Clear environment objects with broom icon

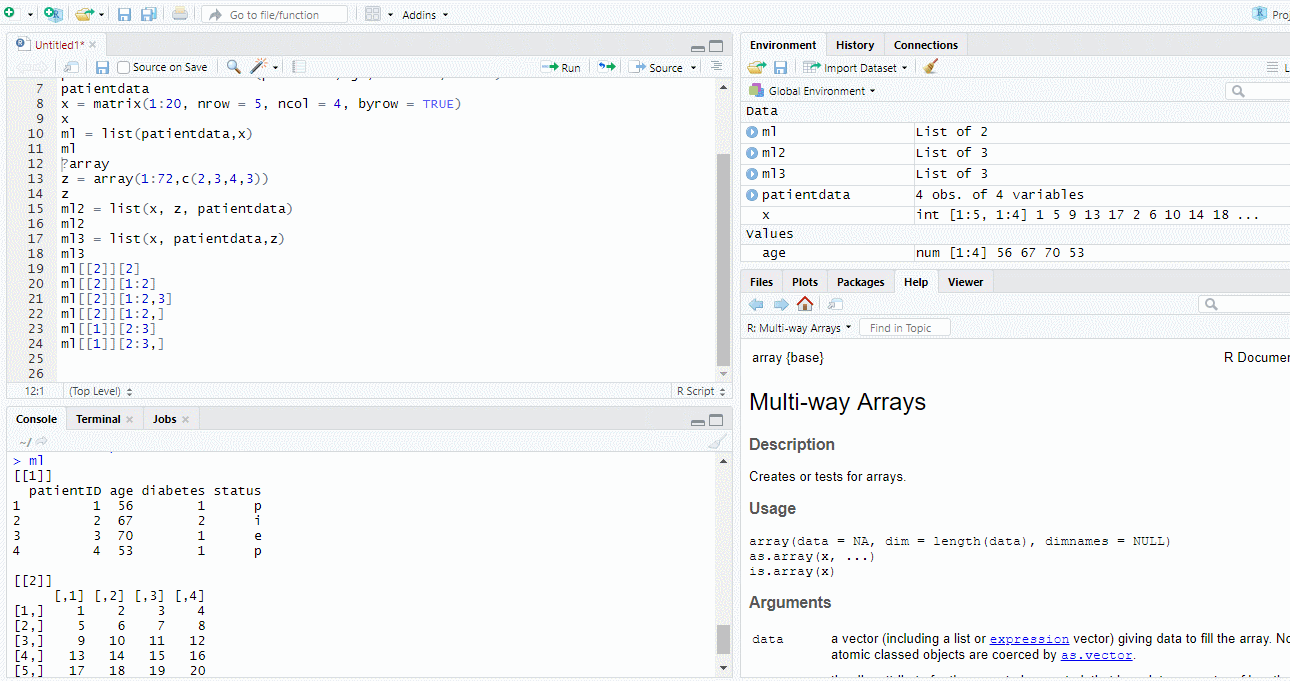pos(931,67)
